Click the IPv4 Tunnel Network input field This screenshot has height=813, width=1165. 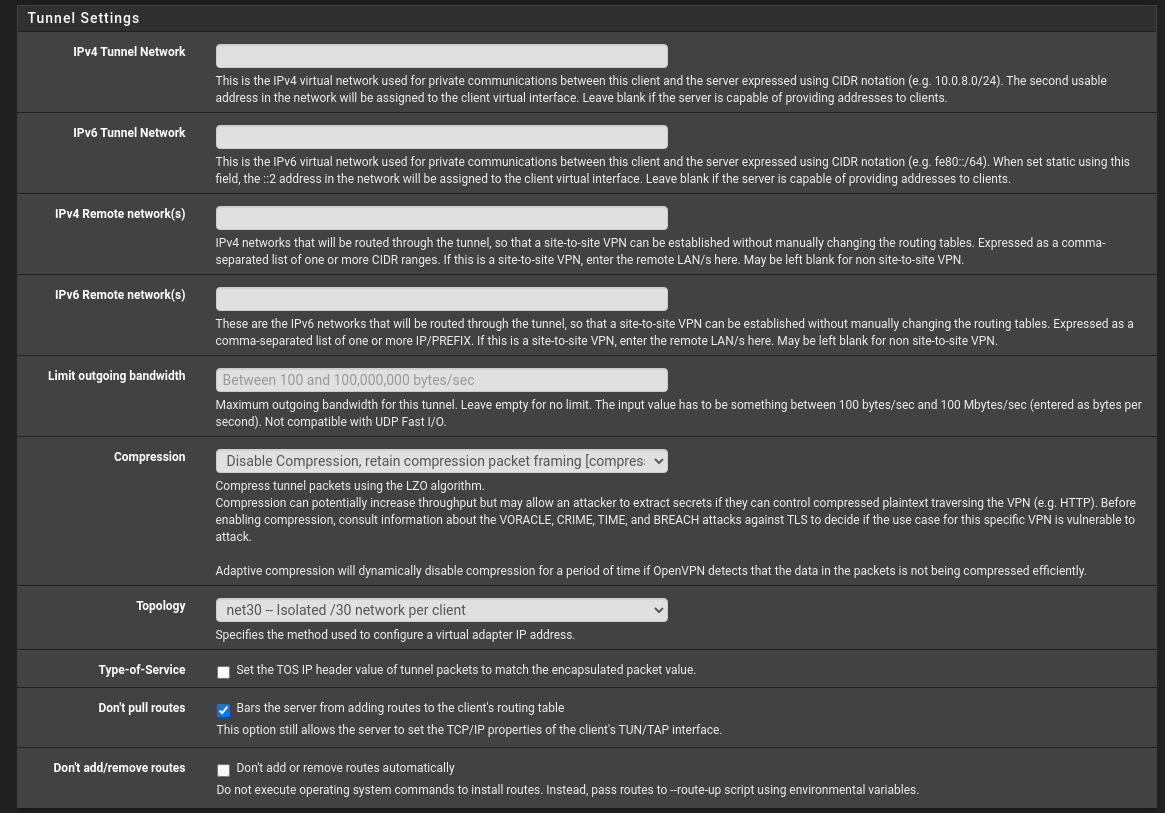441,56
